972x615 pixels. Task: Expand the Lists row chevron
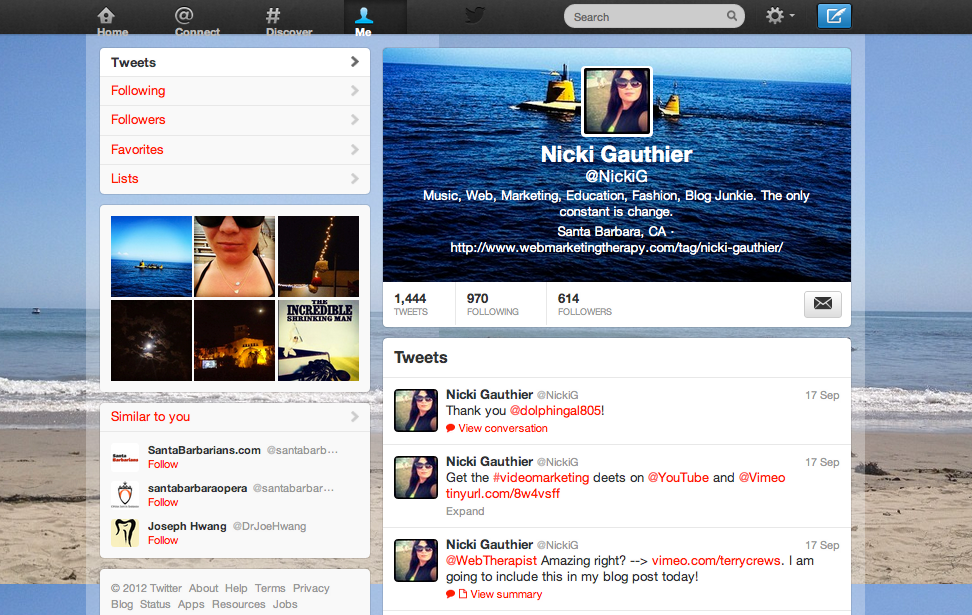point(355,179)
